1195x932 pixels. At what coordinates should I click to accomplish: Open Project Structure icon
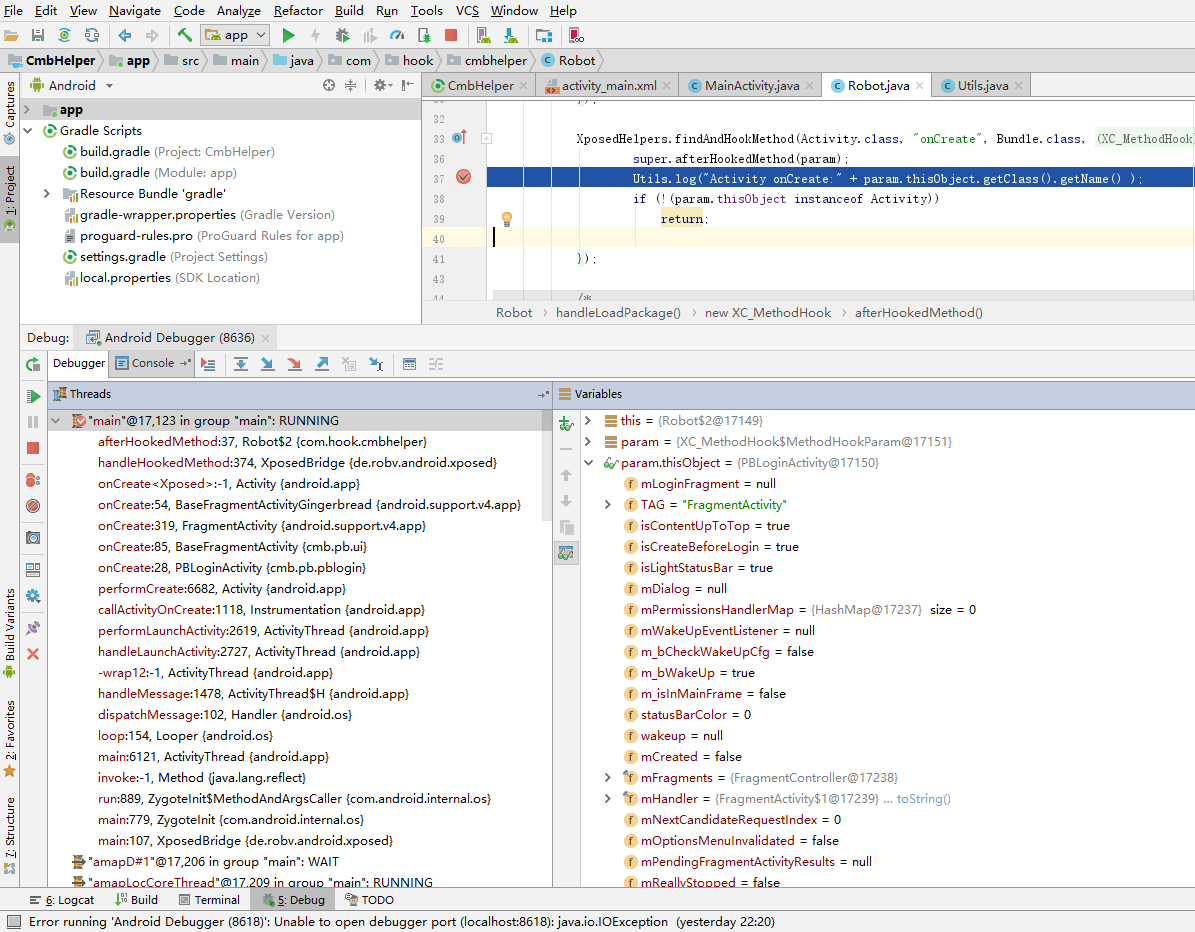click(x=543, y=35)
